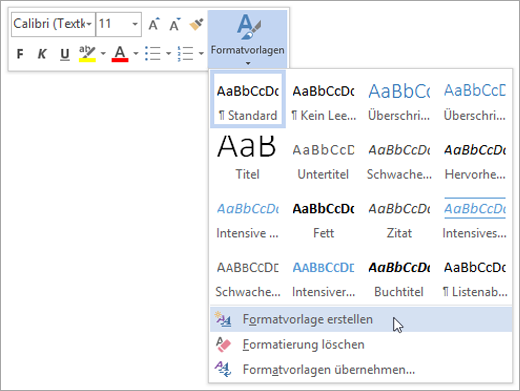Click eraser icon beside Formatierung löschen

click(223, 345)
